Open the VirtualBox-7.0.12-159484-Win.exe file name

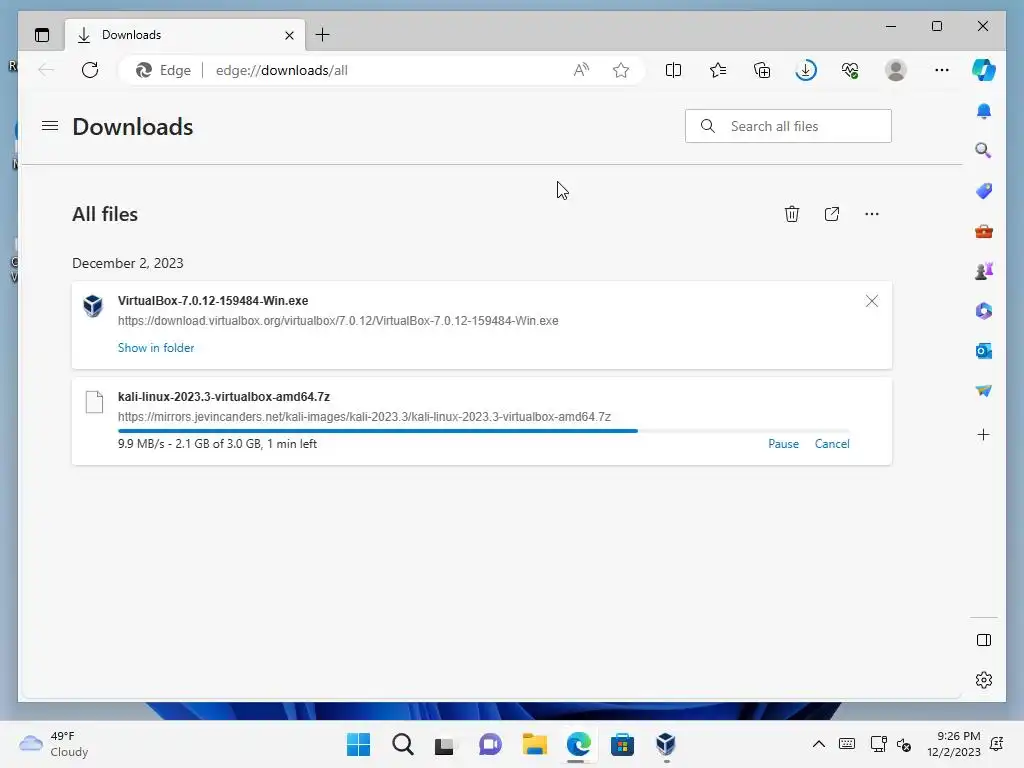point(213,301)
